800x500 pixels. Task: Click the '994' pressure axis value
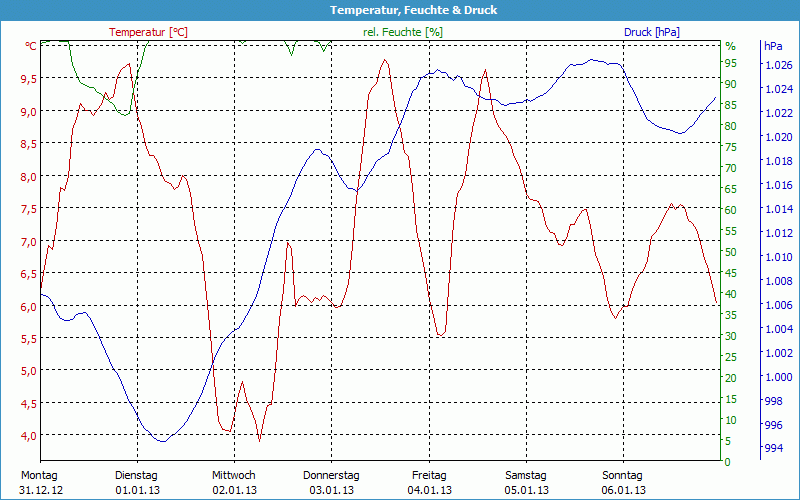point(772,448)
